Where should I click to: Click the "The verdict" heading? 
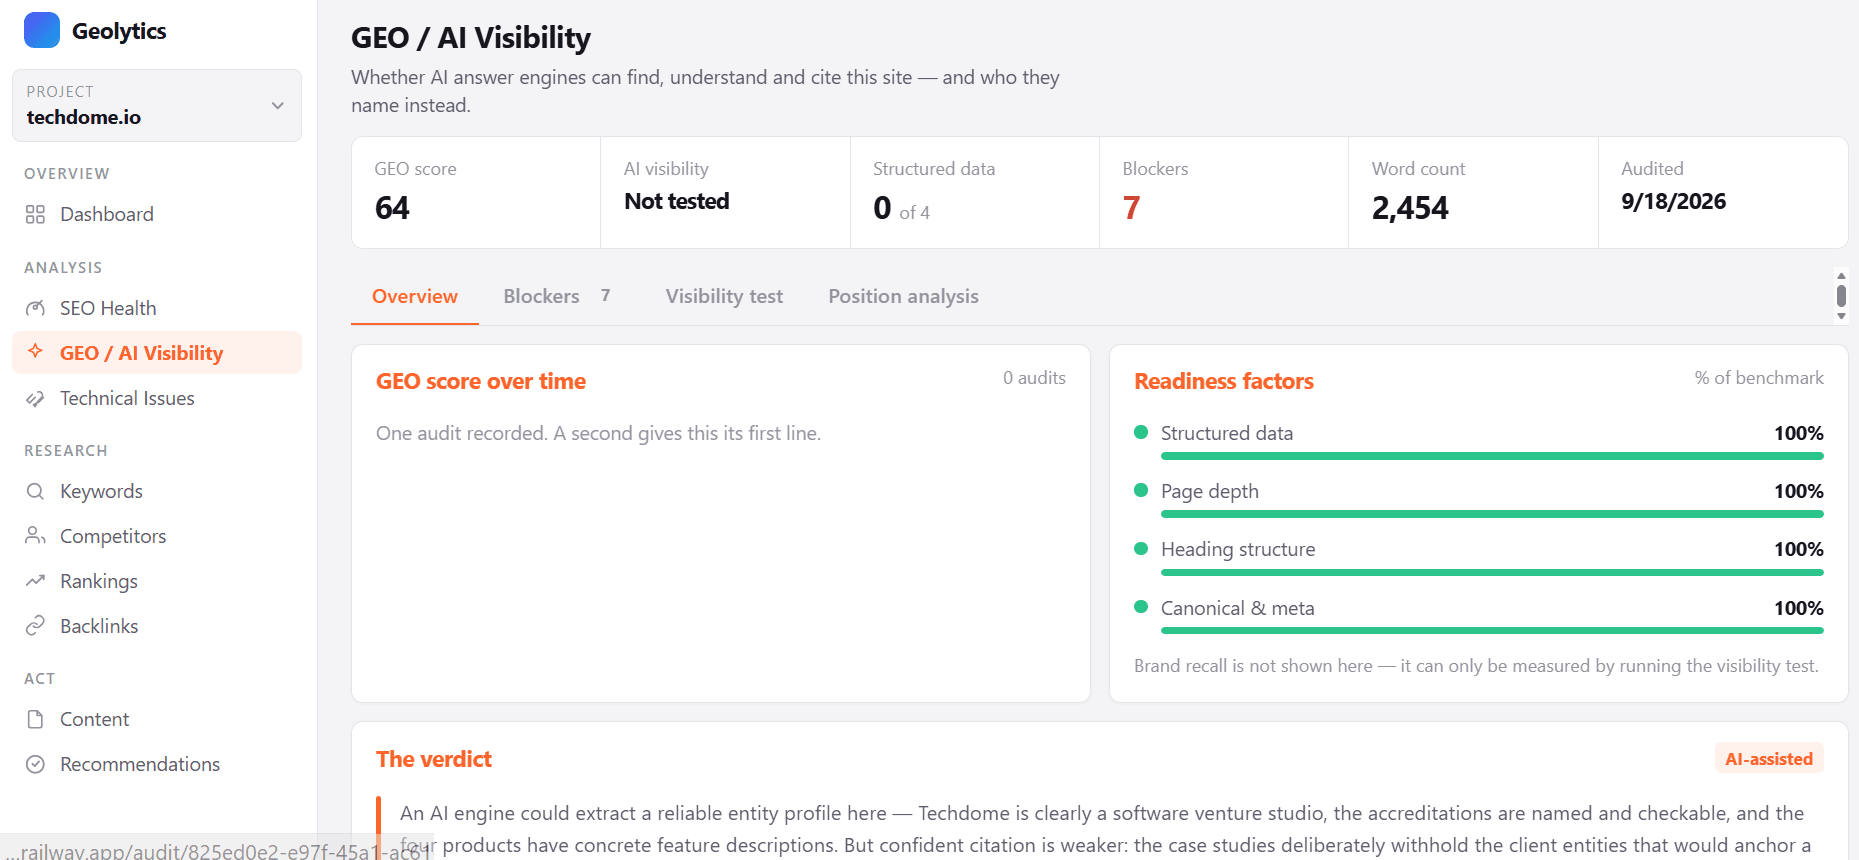(x=434, y=759)
